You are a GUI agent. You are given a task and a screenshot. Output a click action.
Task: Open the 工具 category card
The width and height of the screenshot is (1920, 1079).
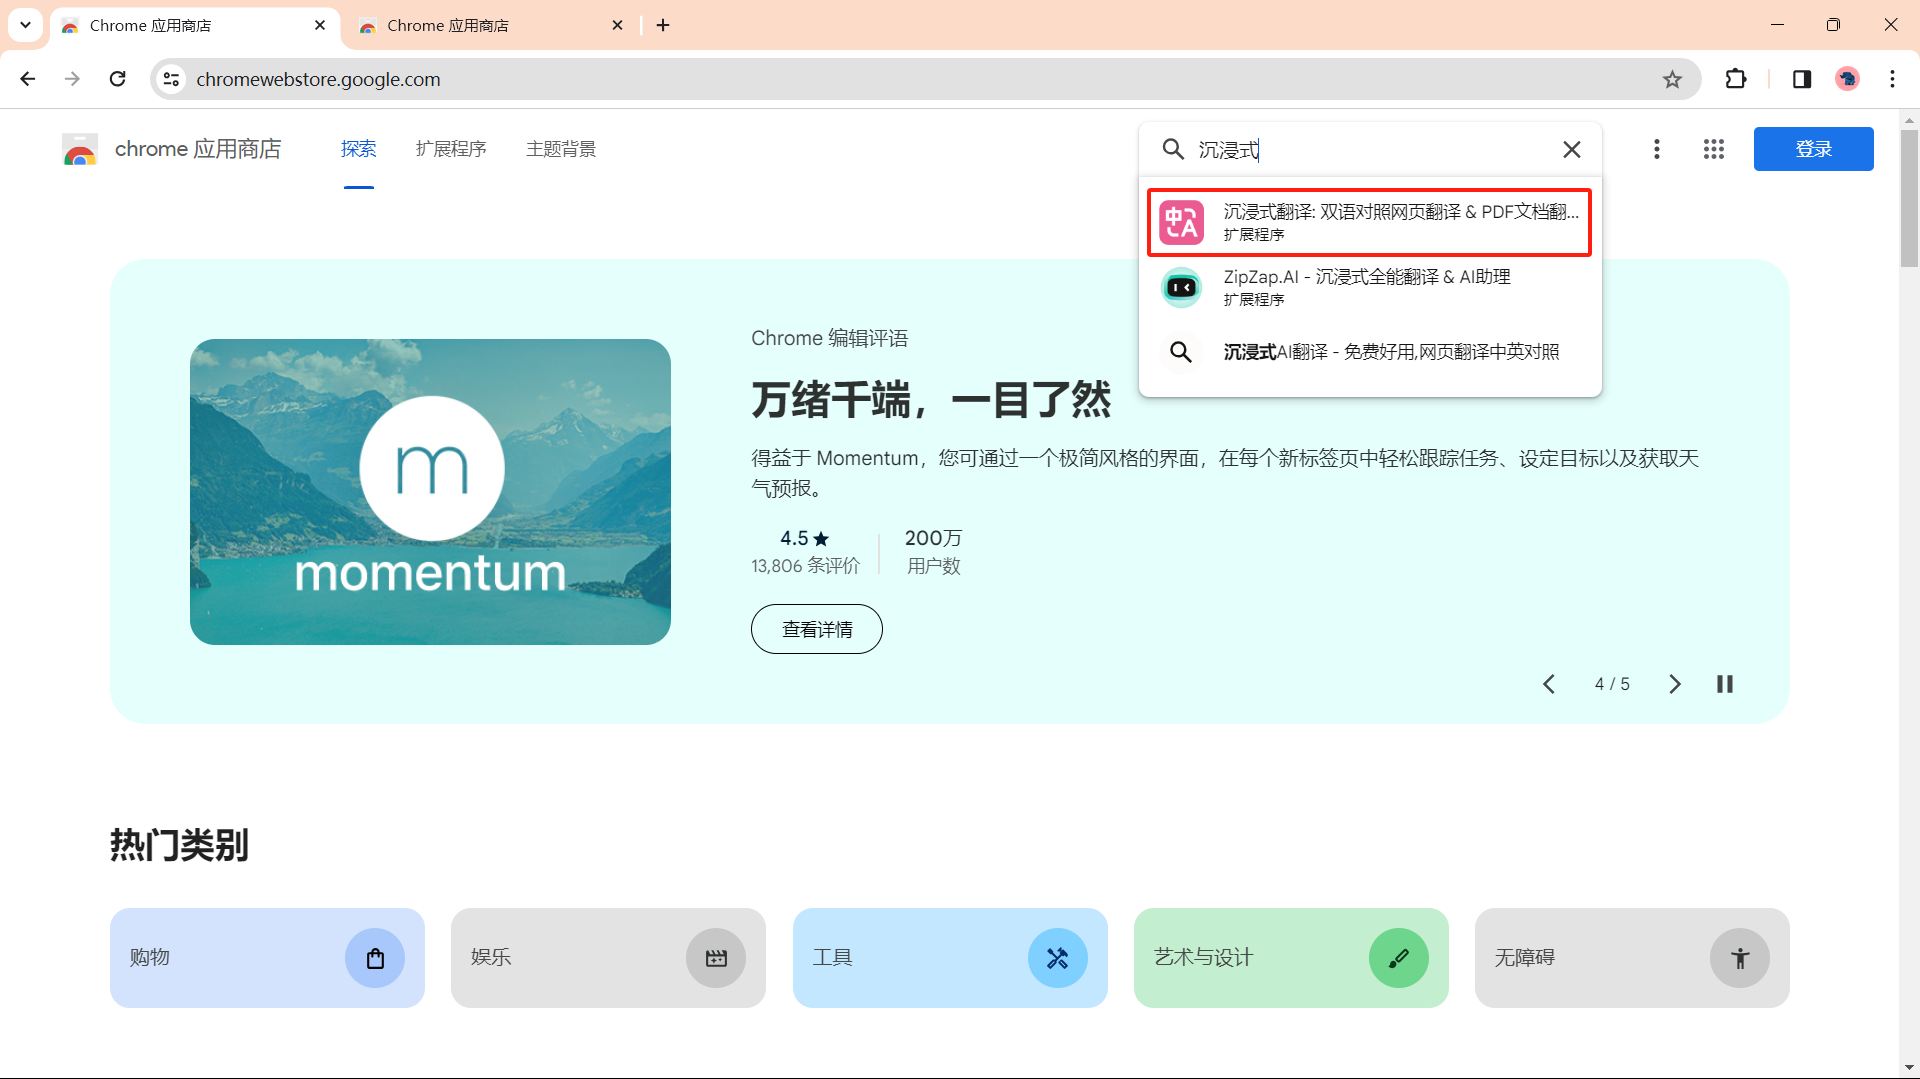(949, 957)
